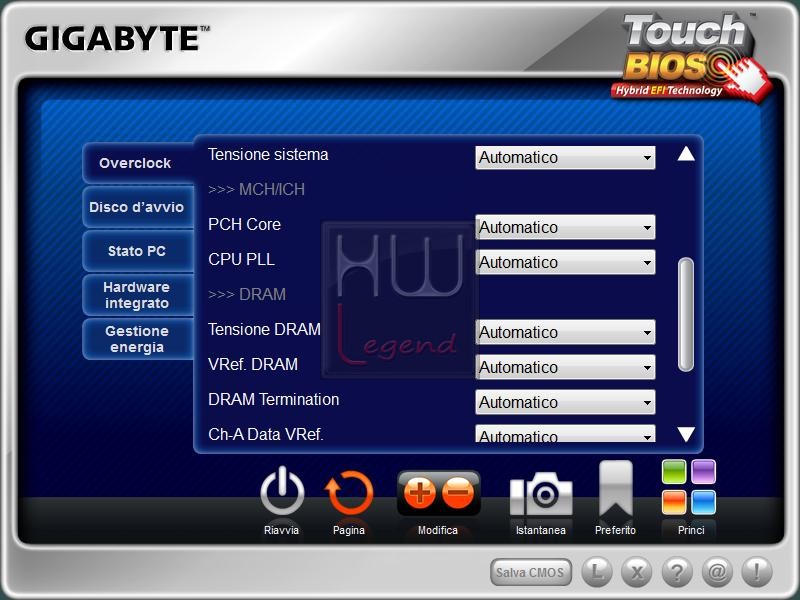The image size is (800, 600).
Task: Click the round @ button
Action: (x=717, y=572)
